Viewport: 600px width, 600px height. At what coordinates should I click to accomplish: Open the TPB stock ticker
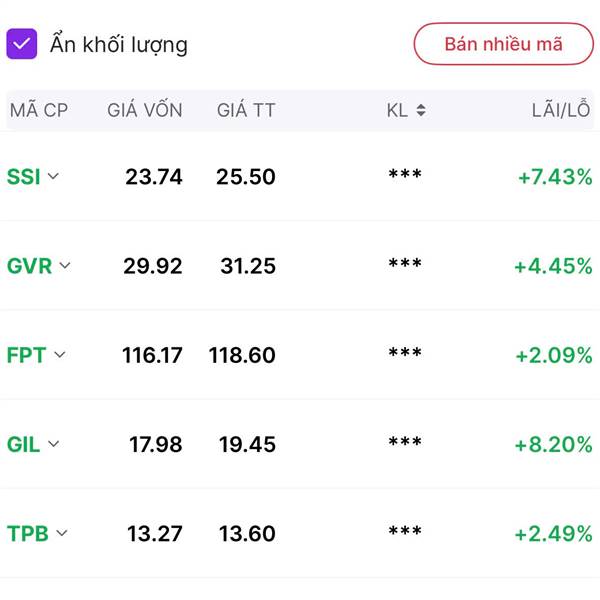click(x=28, y=533)
